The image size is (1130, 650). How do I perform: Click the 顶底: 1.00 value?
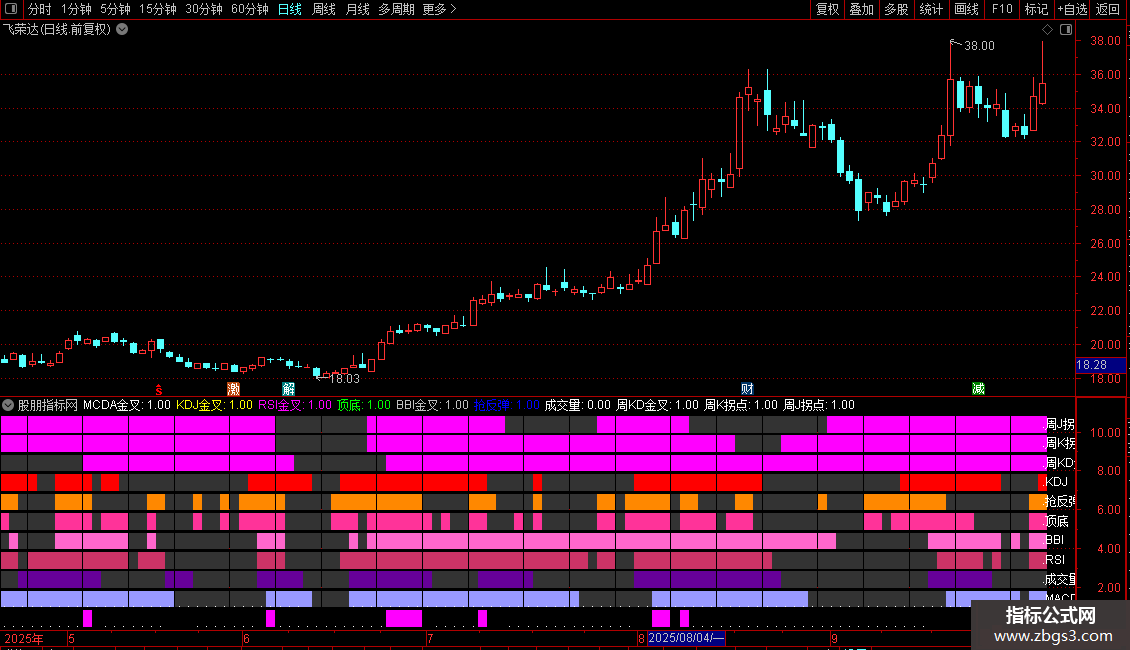point(364,405)
